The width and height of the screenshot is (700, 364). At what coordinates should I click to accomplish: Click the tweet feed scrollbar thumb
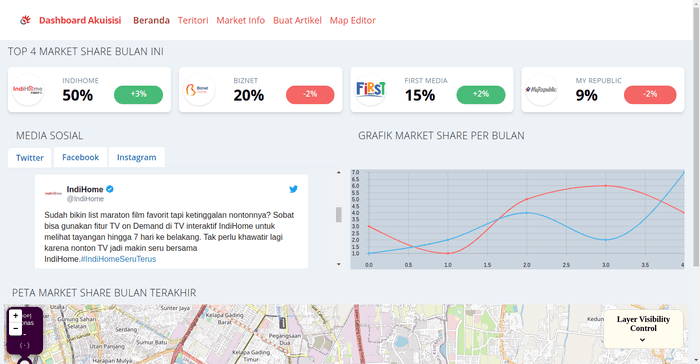[338, 215]
